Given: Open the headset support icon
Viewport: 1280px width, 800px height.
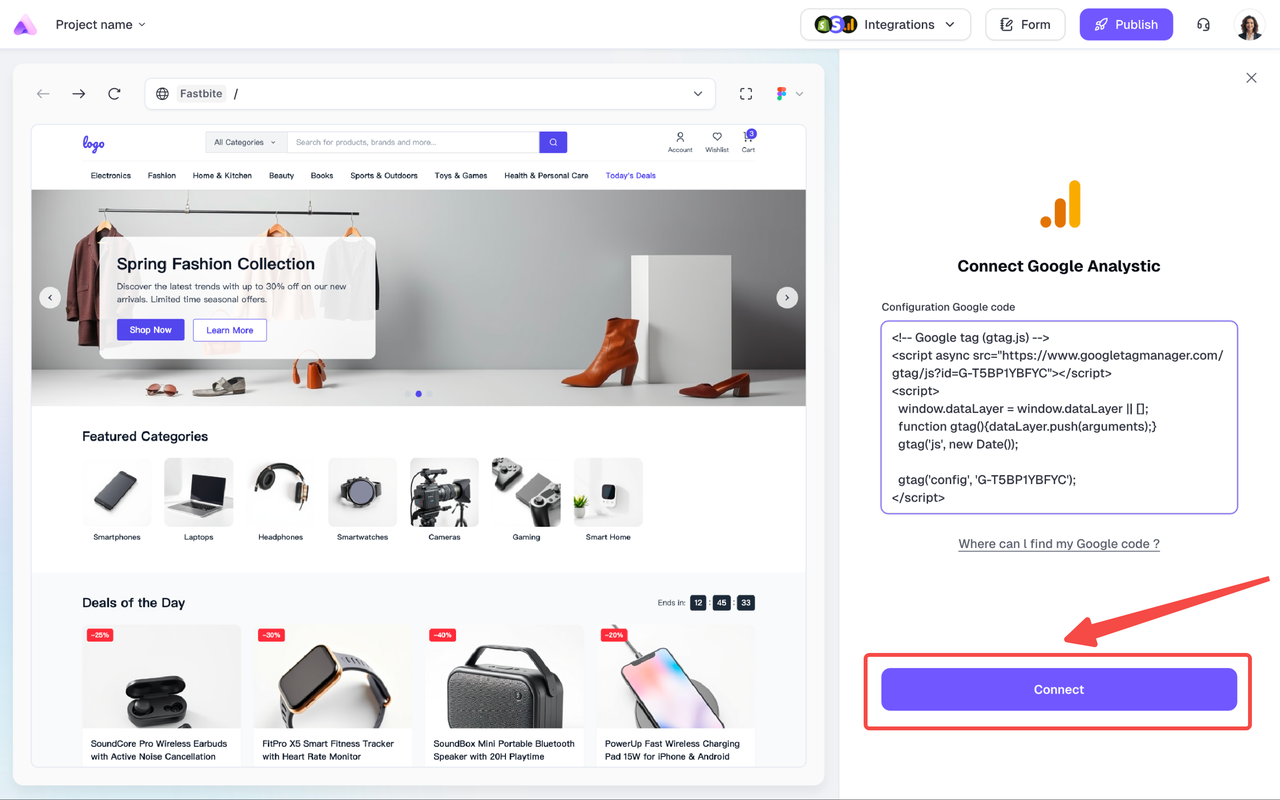Looking at the screenshot, I should tap(1203, 25).
